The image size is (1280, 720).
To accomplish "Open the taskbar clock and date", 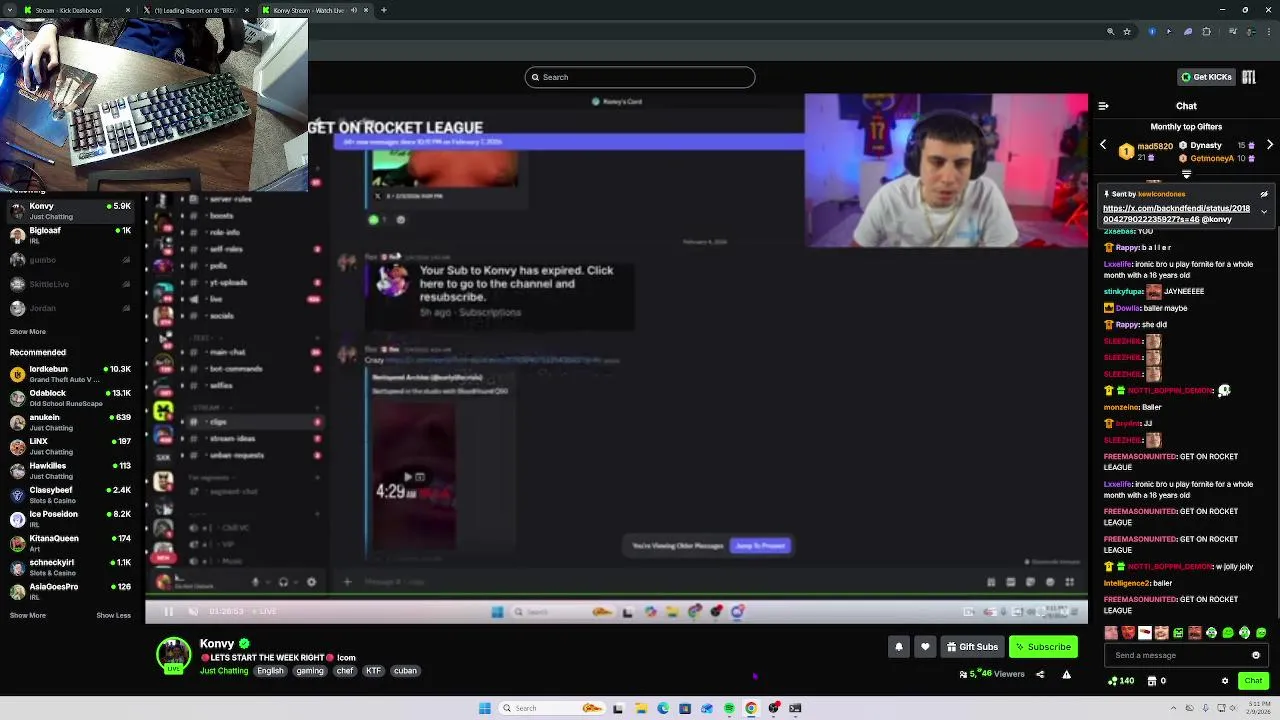I will 1256,708.
